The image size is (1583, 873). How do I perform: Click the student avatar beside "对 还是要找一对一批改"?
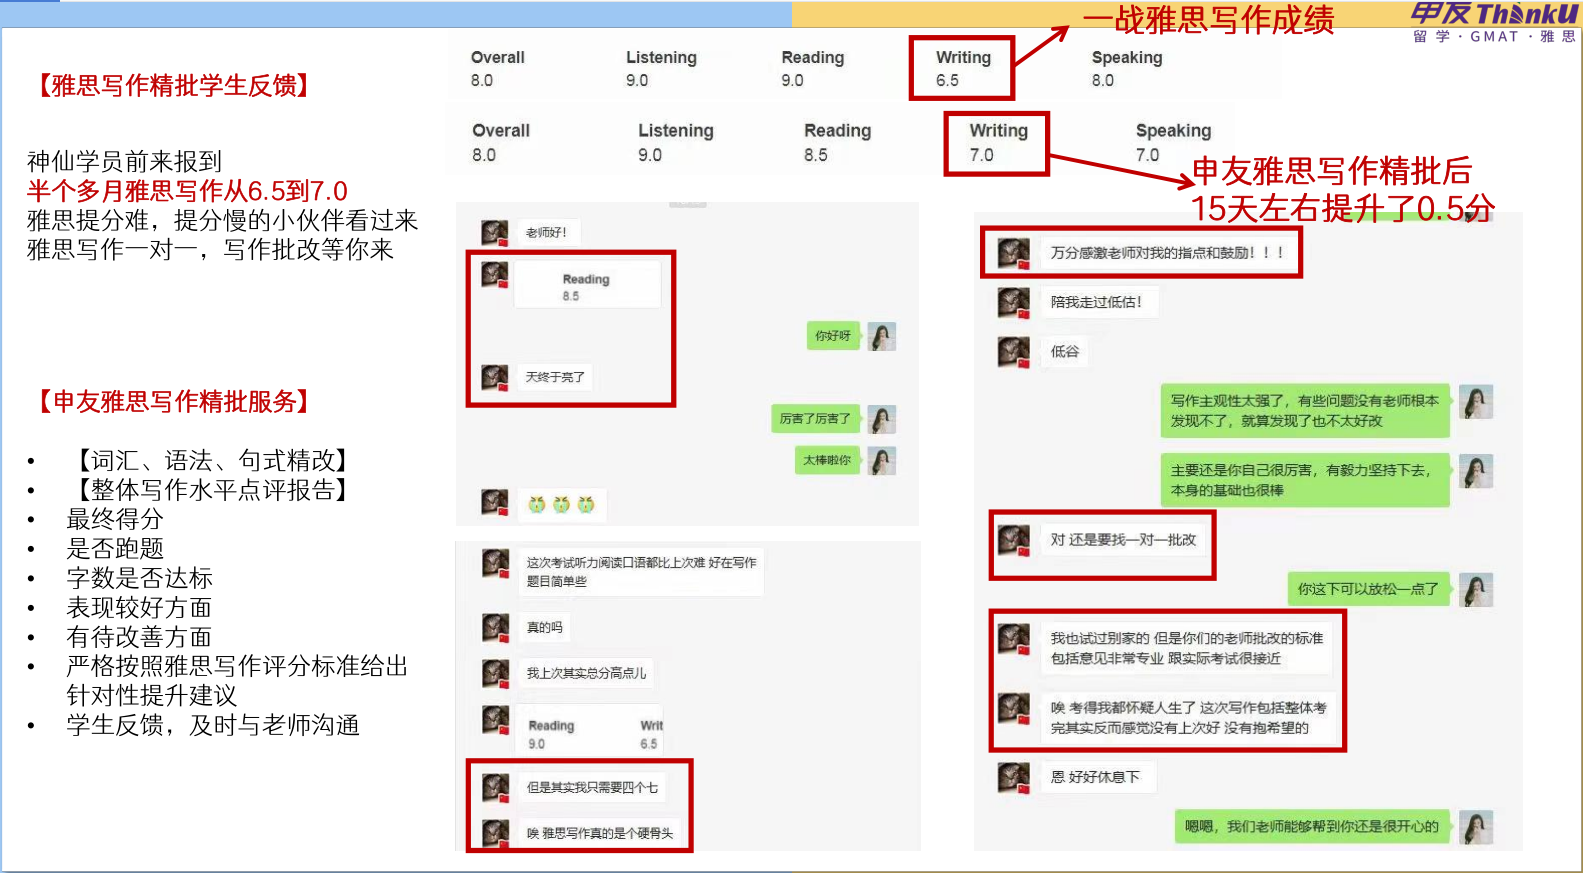(1014, 540)
